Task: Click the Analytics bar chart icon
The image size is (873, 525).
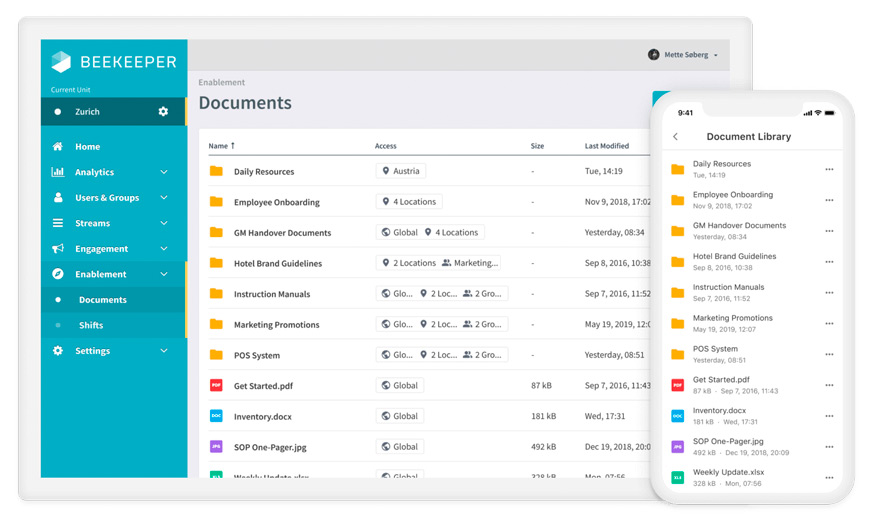Action: coord(58,172)
